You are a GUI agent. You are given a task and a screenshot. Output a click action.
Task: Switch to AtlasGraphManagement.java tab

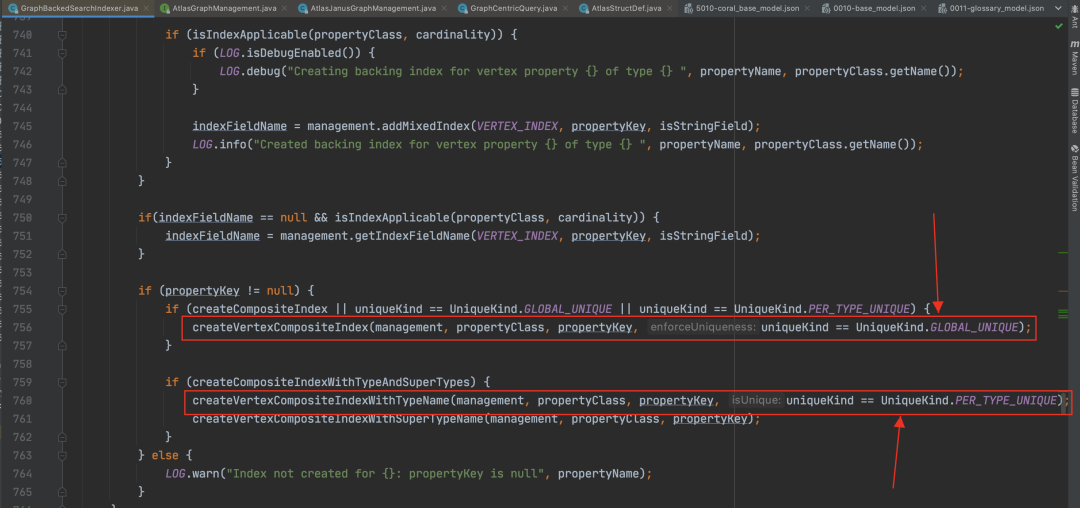222,8
